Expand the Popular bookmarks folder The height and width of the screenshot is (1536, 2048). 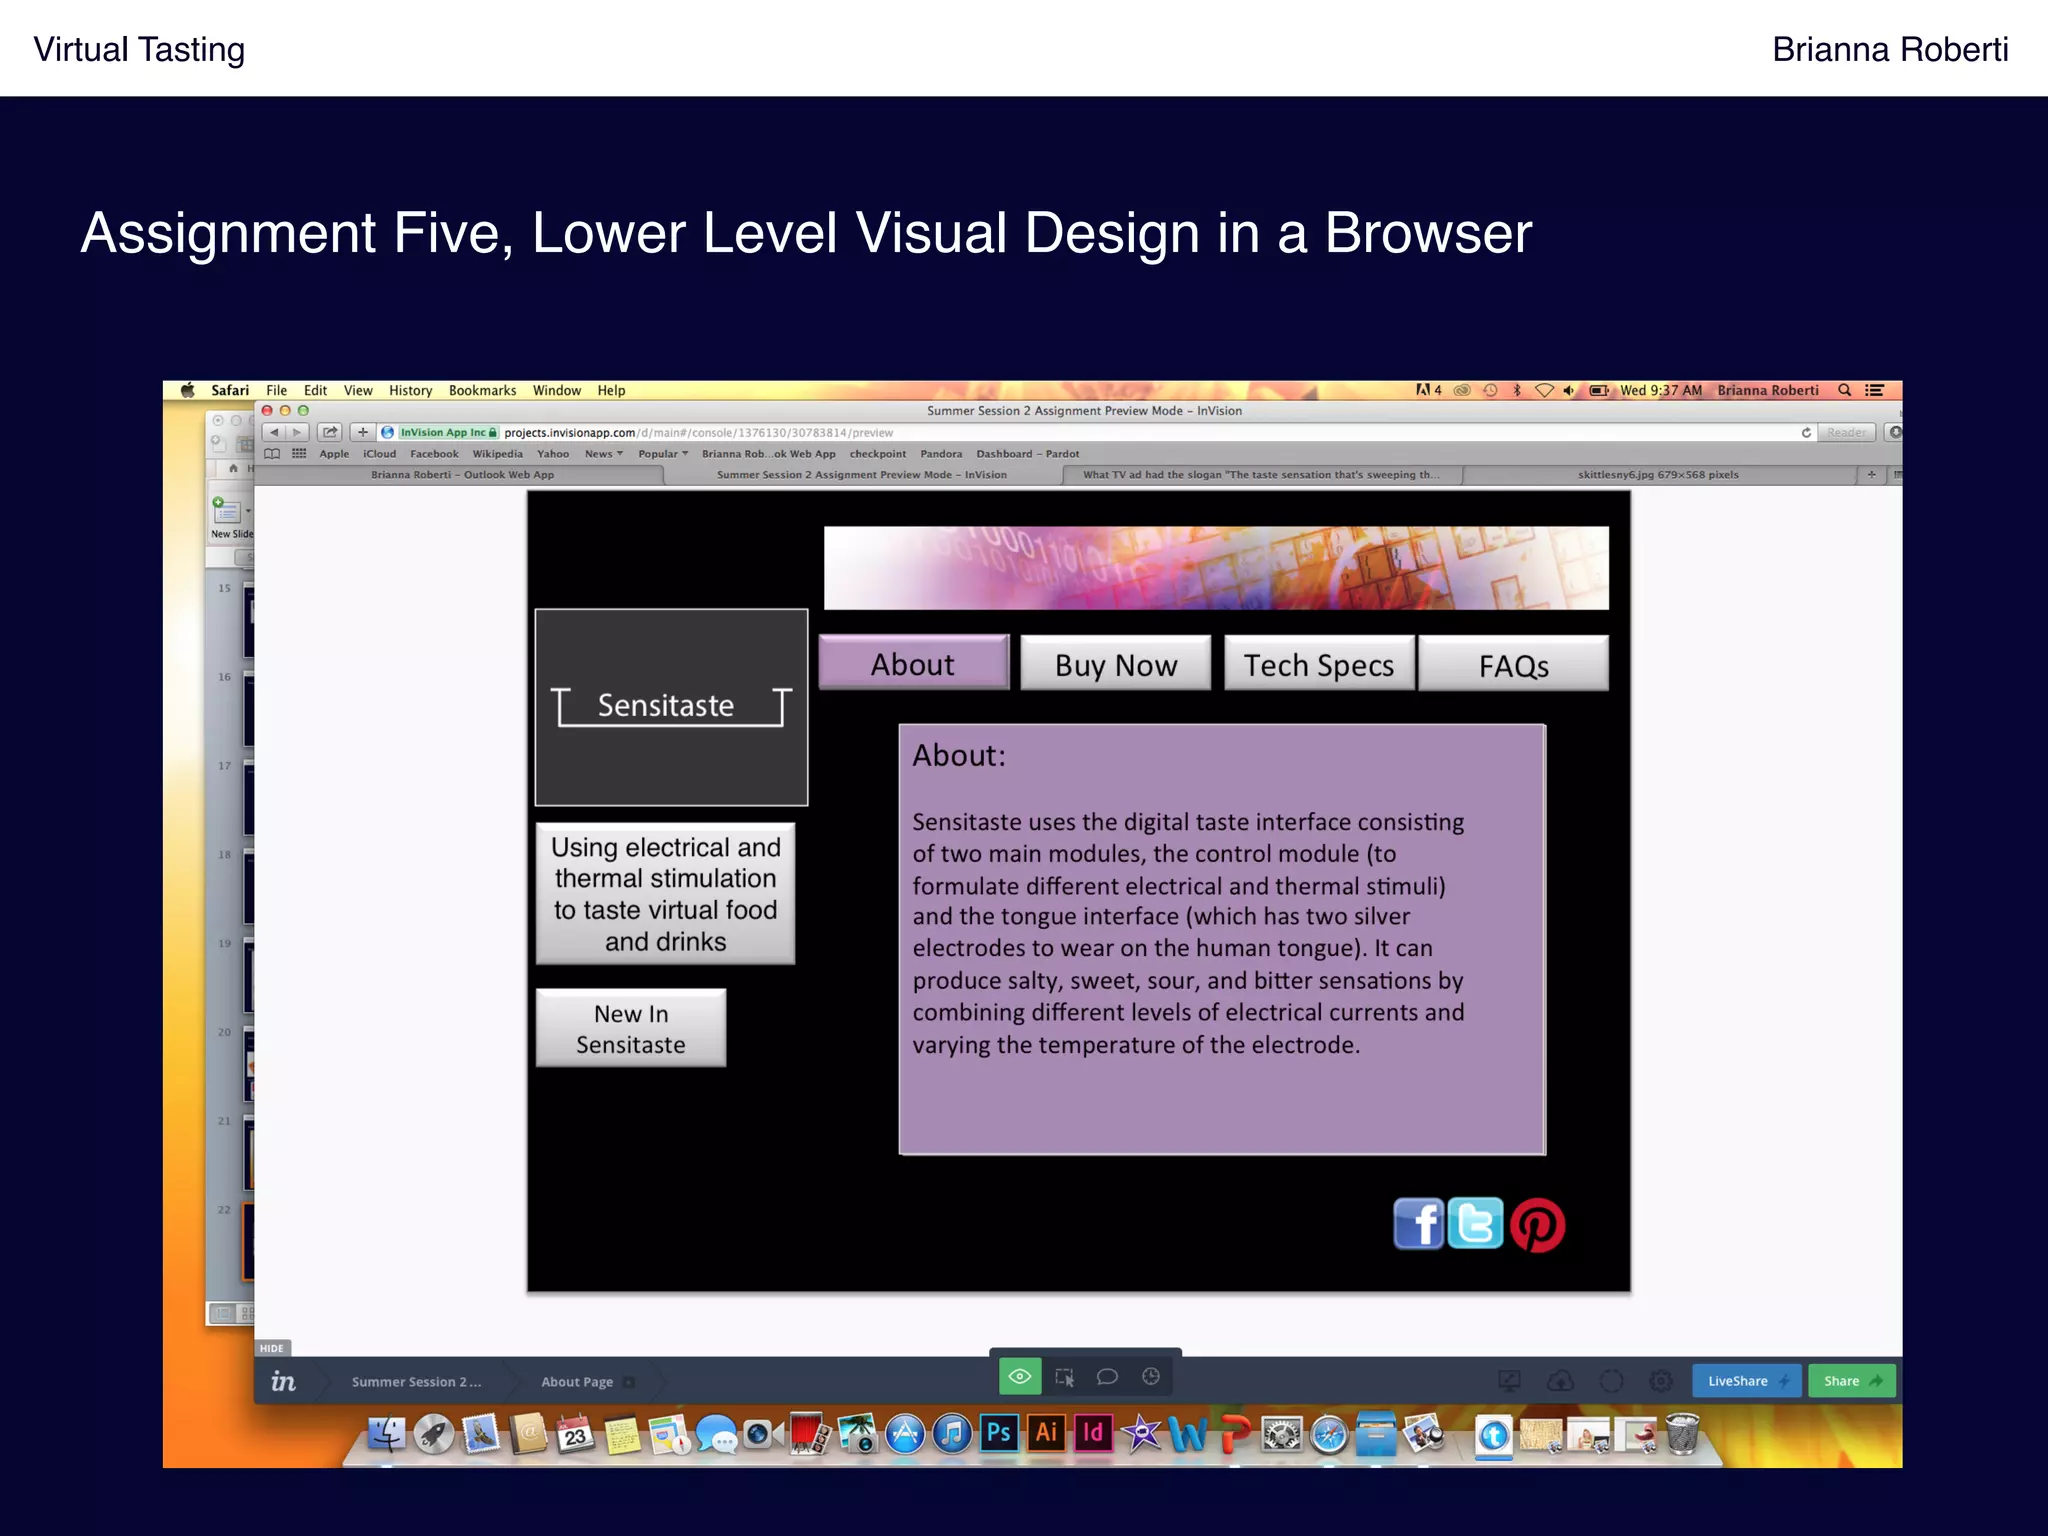pyautogui.click(x=663, y=454)
